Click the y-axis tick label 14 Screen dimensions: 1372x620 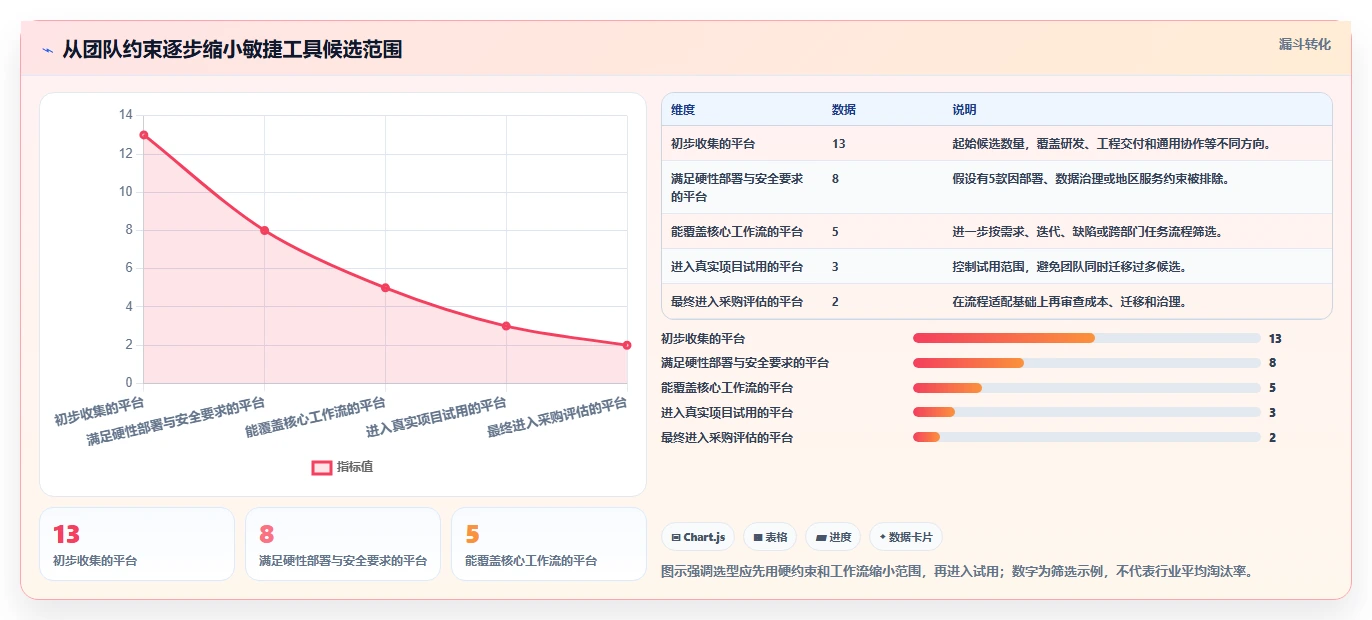pyautogui.click(x=125, y=115)
